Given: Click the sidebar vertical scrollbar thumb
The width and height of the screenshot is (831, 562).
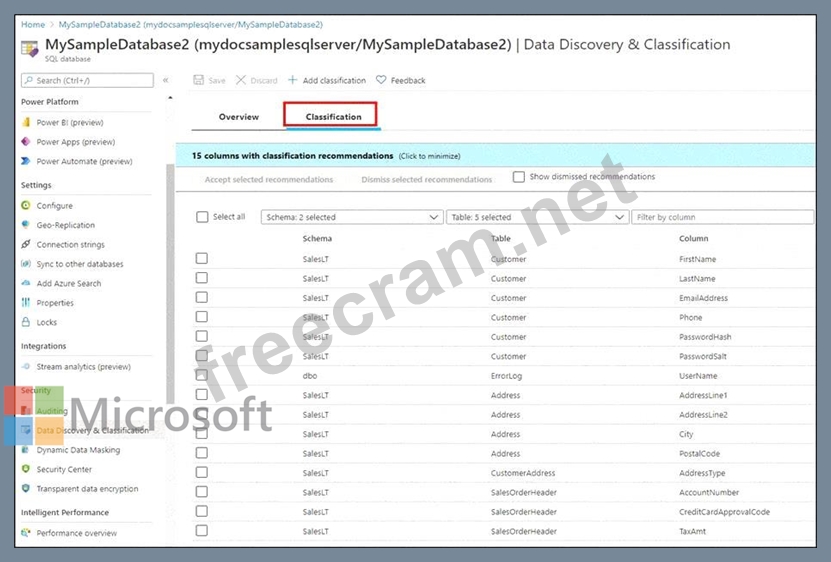Looking at the screenshot, I should (x=170, y=284).
